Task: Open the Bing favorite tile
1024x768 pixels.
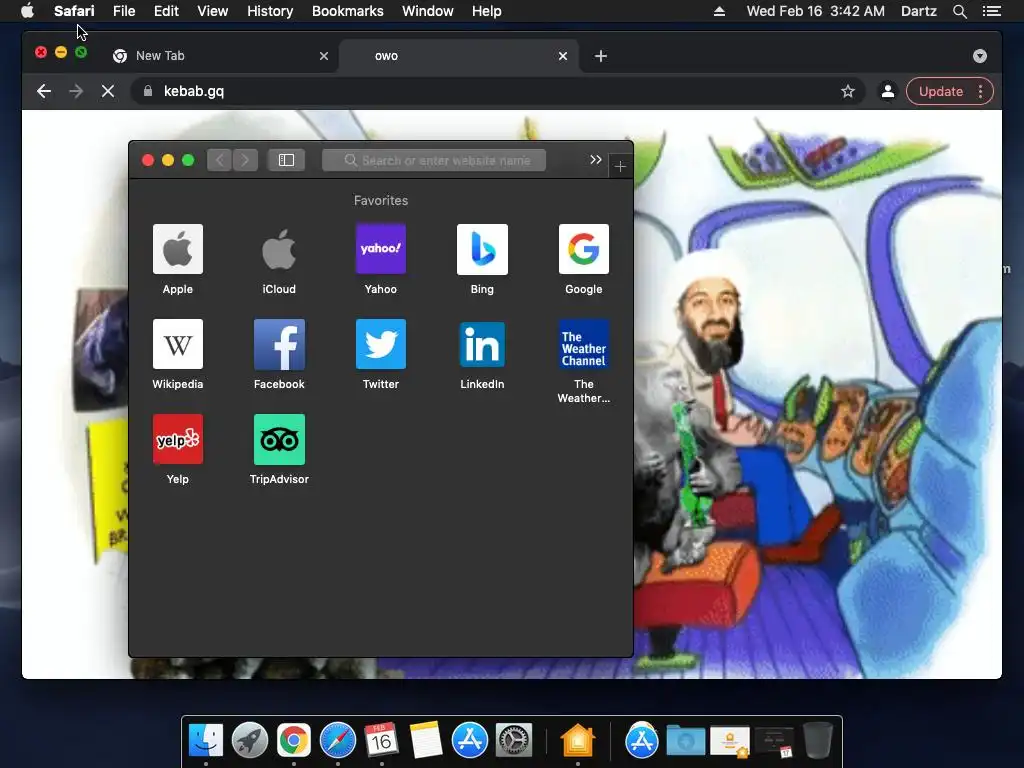Action: [482, 249]
